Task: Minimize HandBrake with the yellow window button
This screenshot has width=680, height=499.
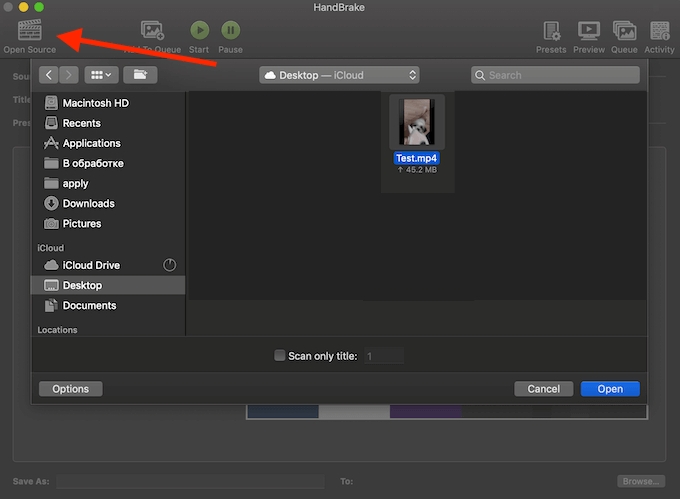Action: click(x=23, y=7)
